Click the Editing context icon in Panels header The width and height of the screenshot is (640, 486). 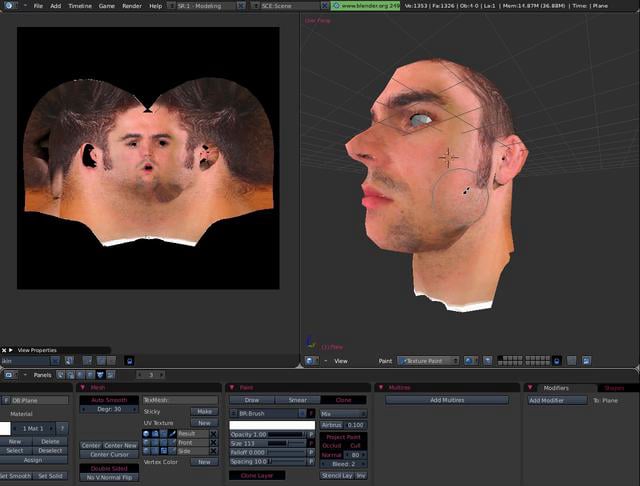tap(100, 375)
